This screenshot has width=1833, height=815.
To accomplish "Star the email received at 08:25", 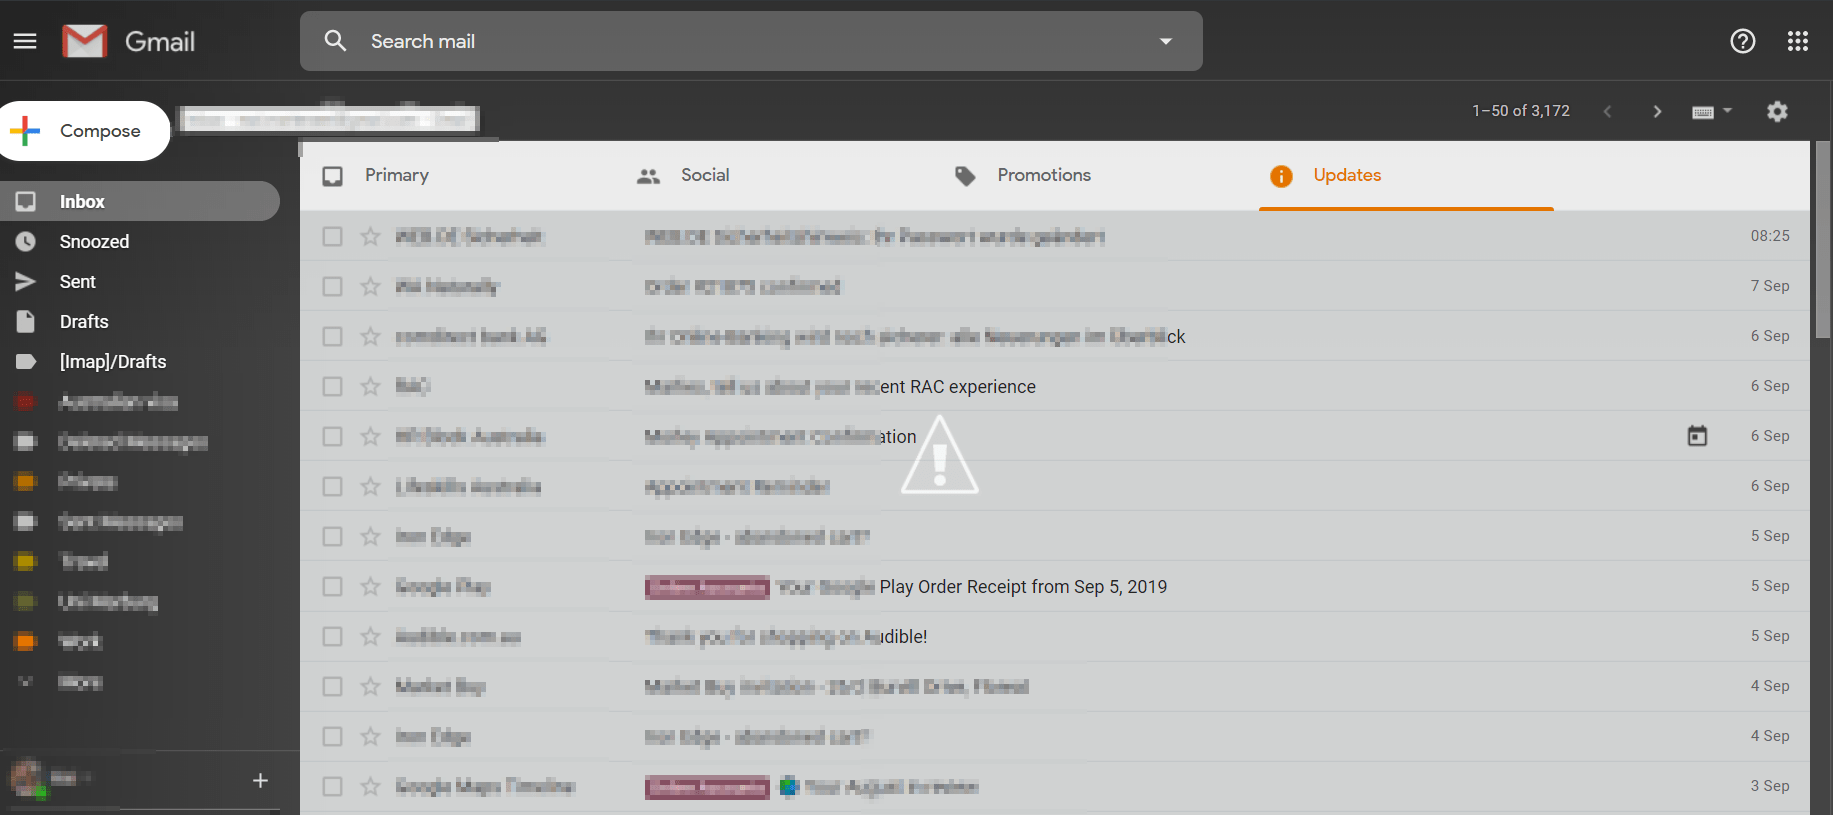I will [x=371, y=236].
